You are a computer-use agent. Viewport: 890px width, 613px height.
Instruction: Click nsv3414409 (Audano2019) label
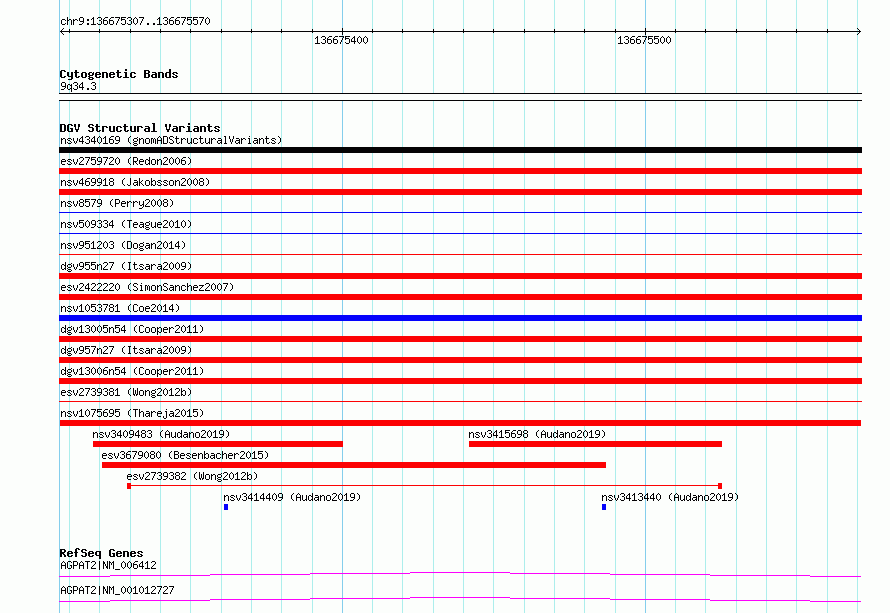(292, 497)
